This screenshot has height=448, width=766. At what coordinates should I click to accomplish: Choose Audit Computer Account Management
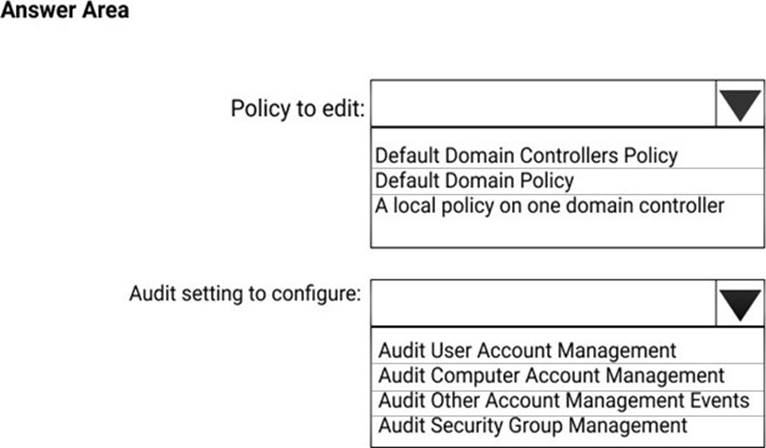pyautogui.click(x=551, y=376)
